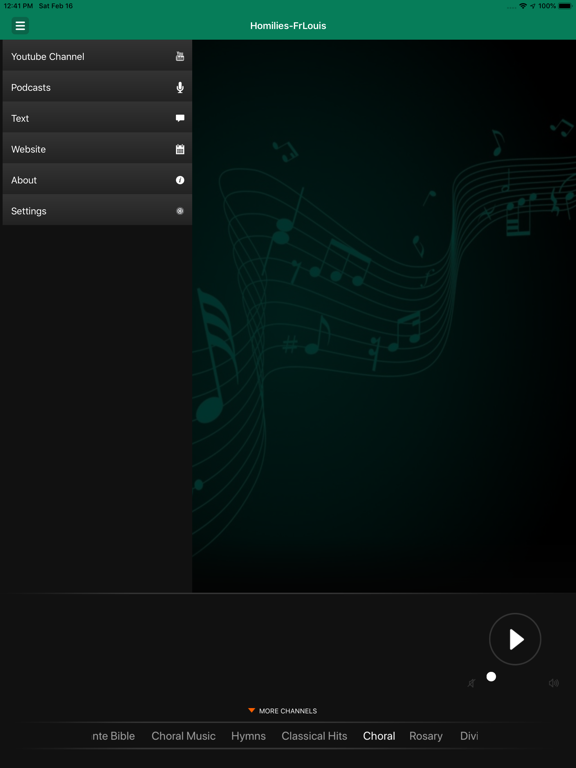
Task: Mute audio with the muted speaker icon
Action: 471,683
